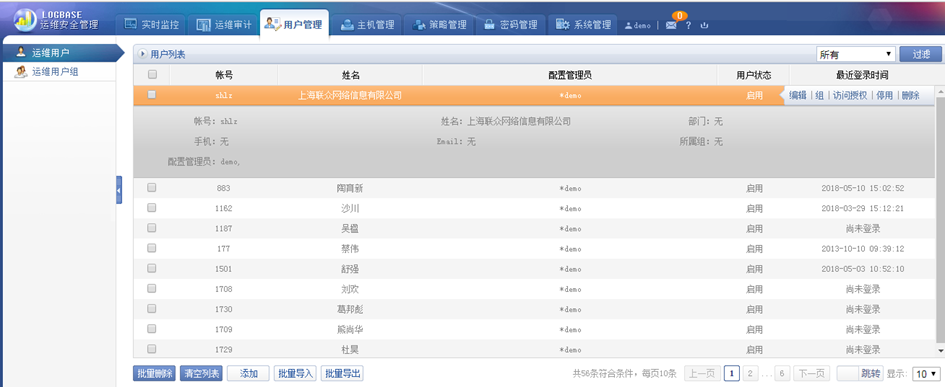The width and height of the screenshot is (945, 387).
Task: Check the checkbox for account 883
Action: (x=151, y=187)
